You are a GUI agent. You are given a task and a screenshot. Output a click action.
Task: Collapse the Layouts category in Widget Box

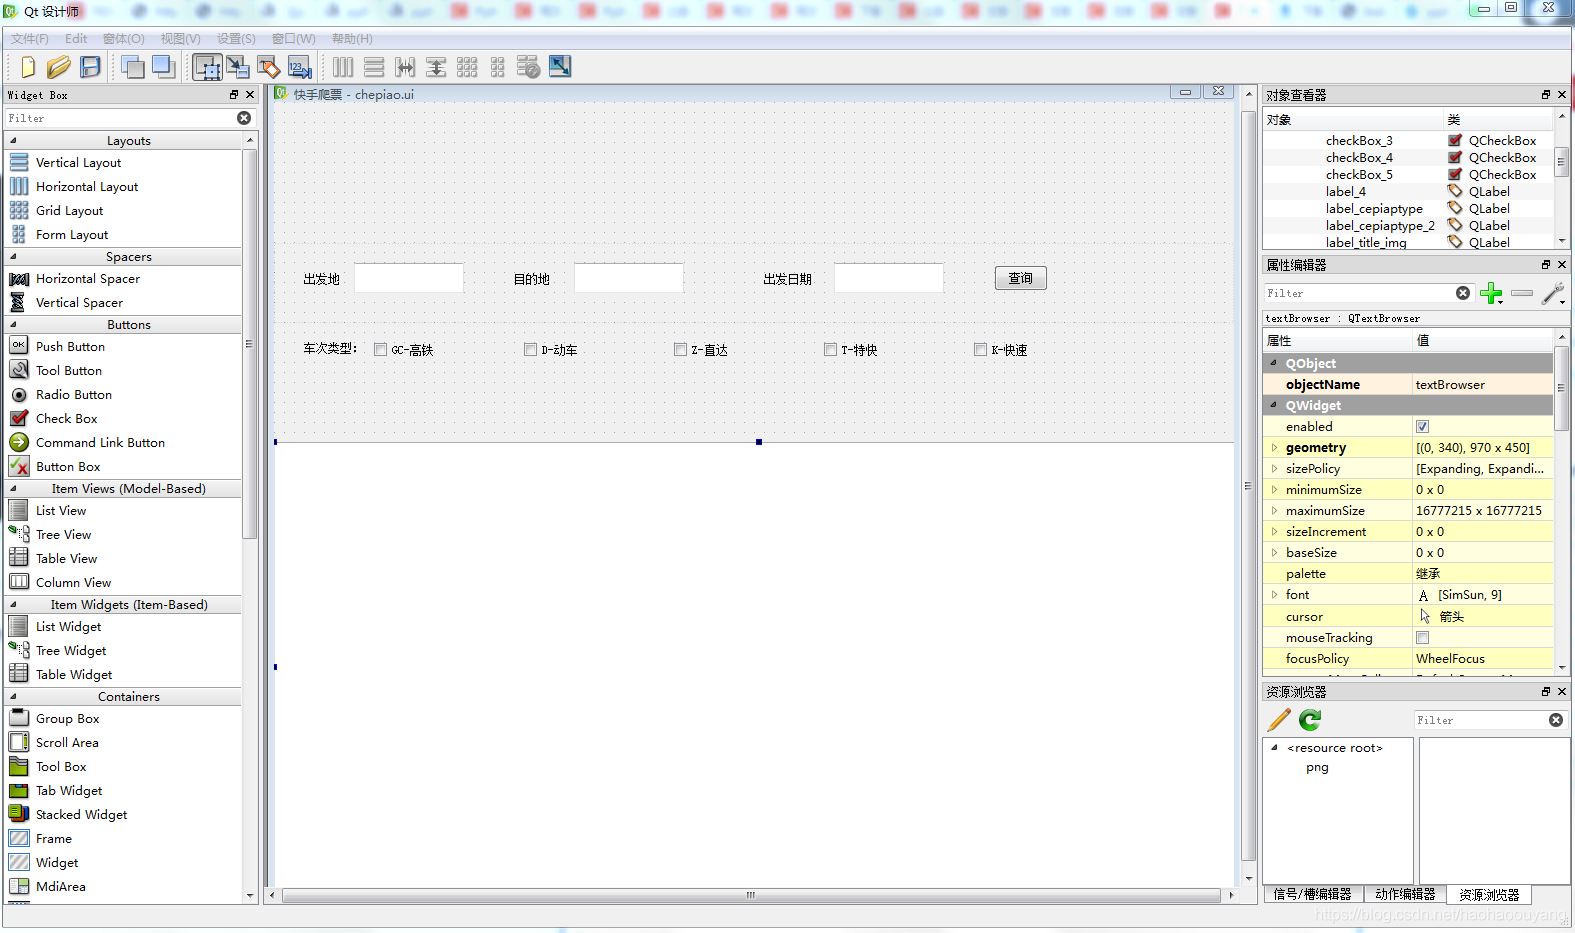pos(13,141)
